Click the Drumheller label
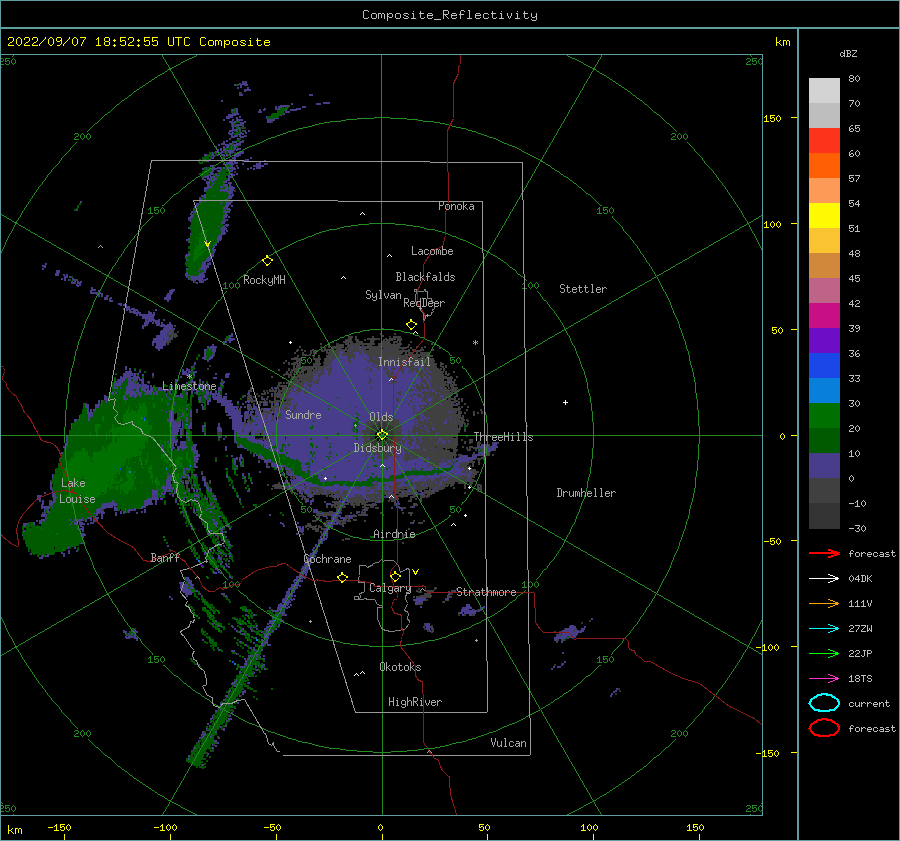The image size is (900, 841). tap(586, 493)
